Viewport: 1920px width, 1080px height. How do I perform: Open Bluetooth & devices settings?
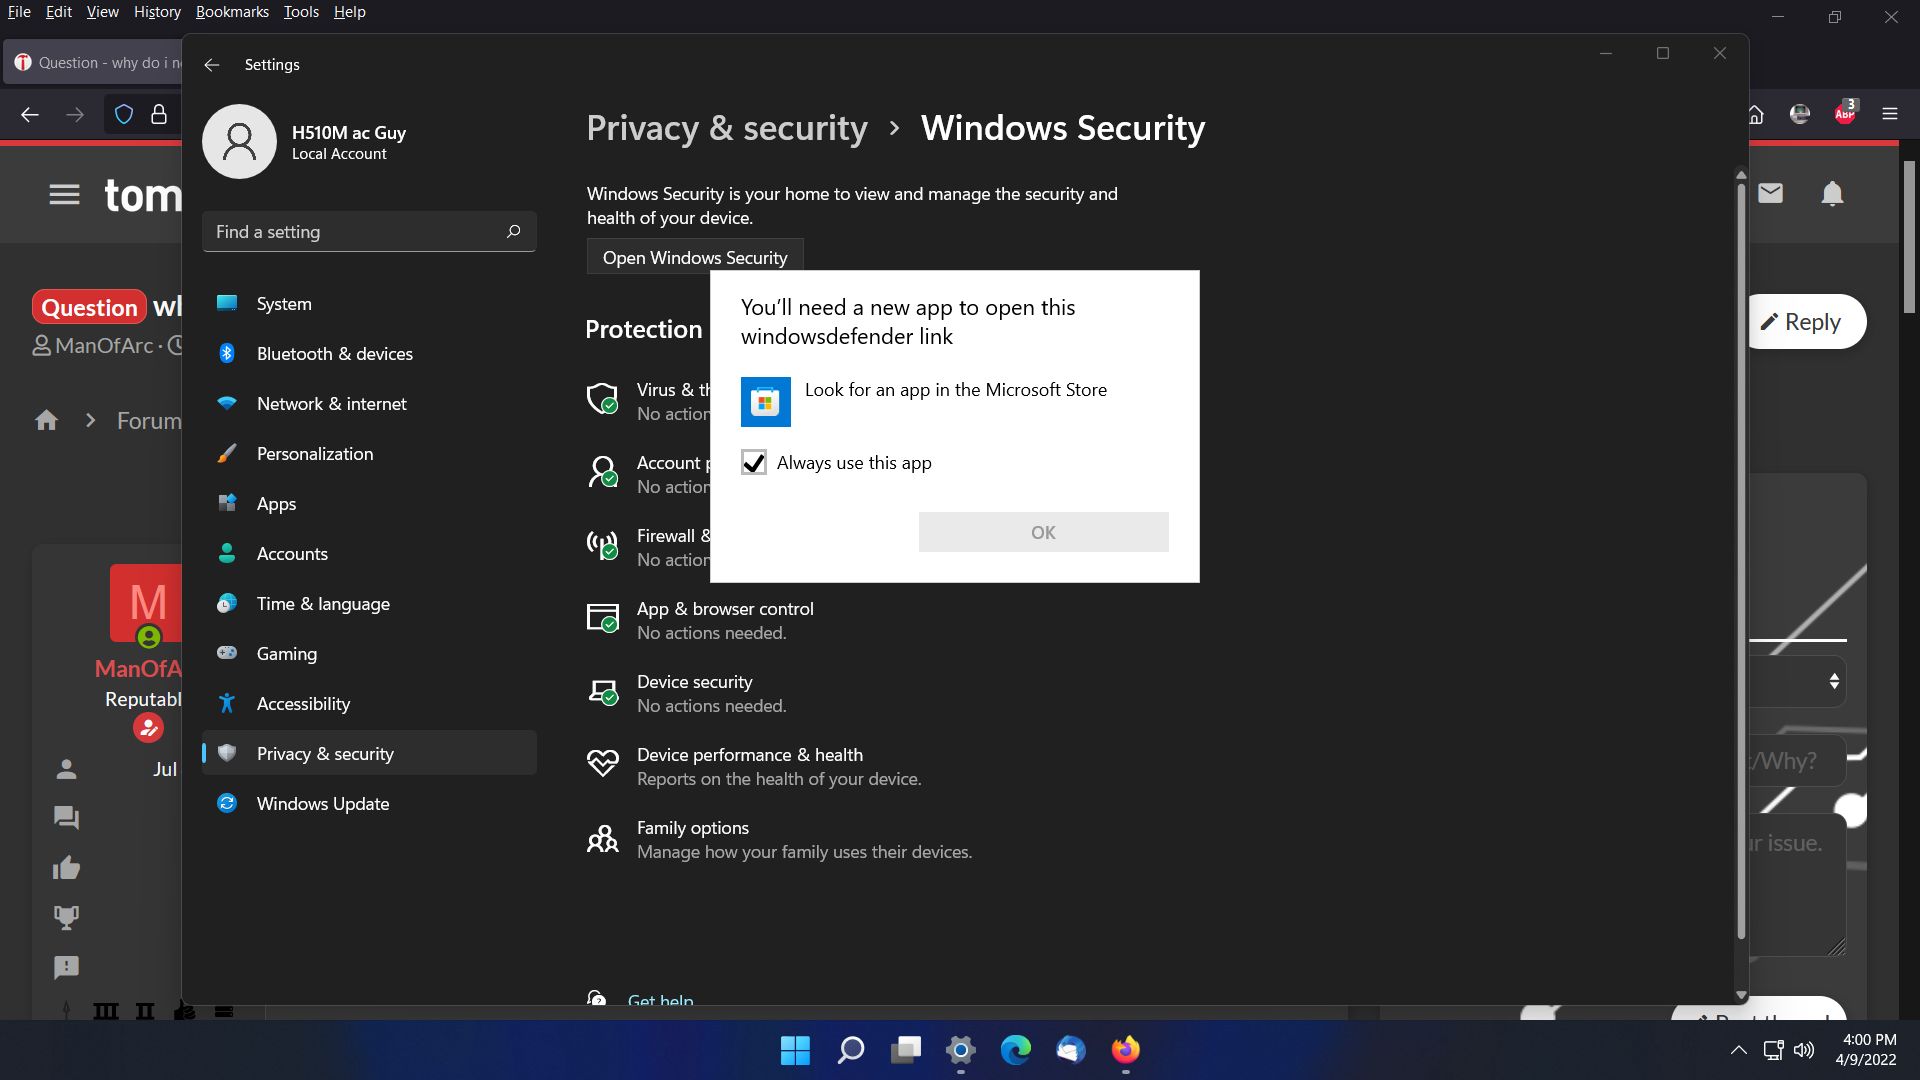[369, 353]
